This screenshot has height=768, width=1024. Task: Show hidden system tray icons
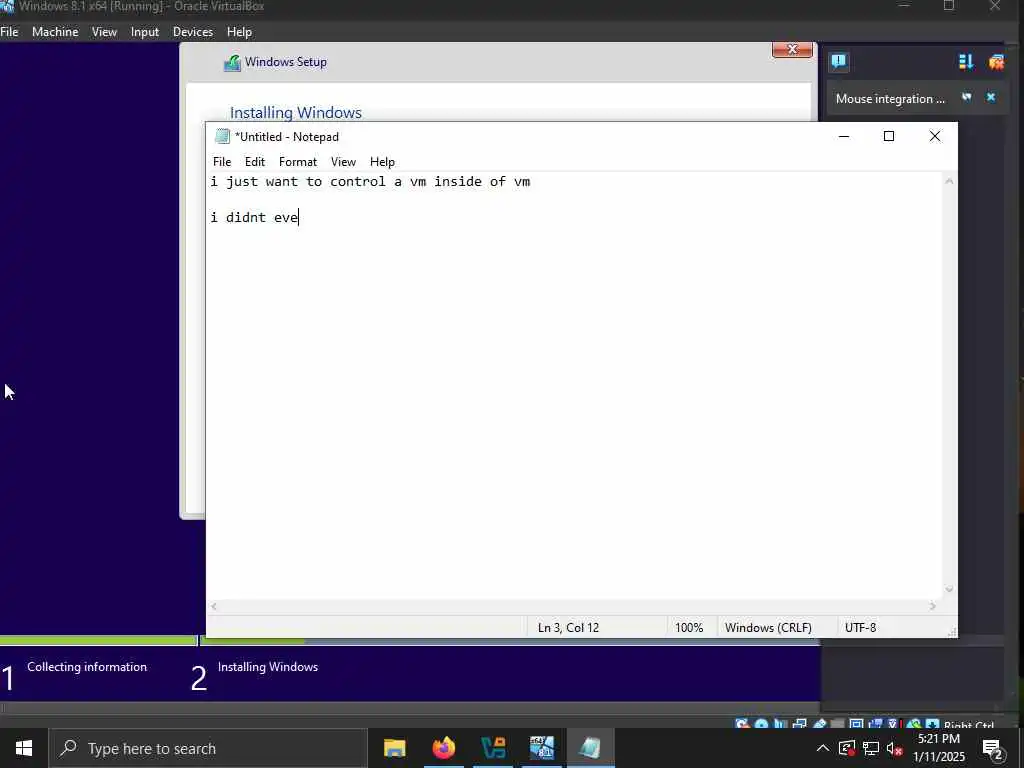(823, 748)
